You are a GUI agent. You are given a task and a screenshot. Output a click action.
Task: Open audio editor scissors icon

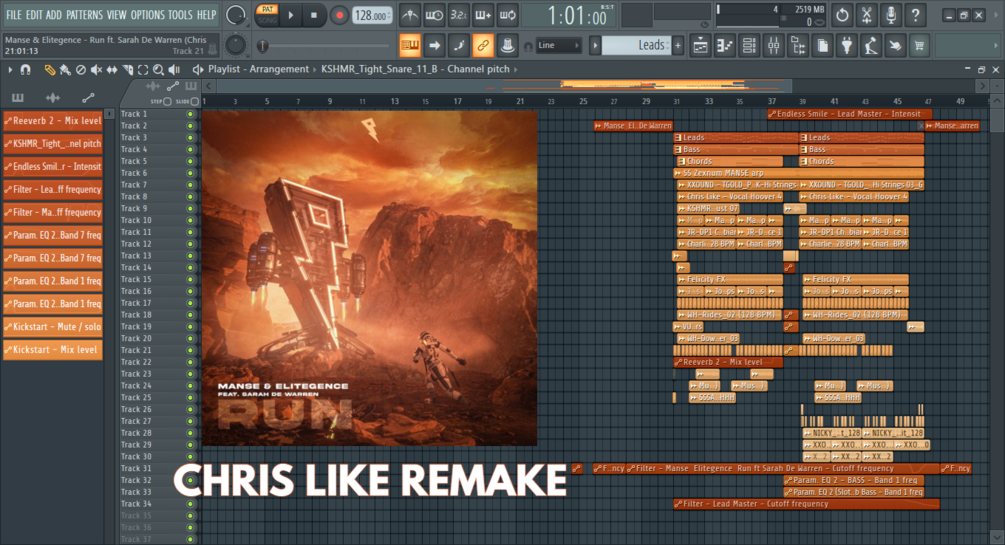click(867, 15)
